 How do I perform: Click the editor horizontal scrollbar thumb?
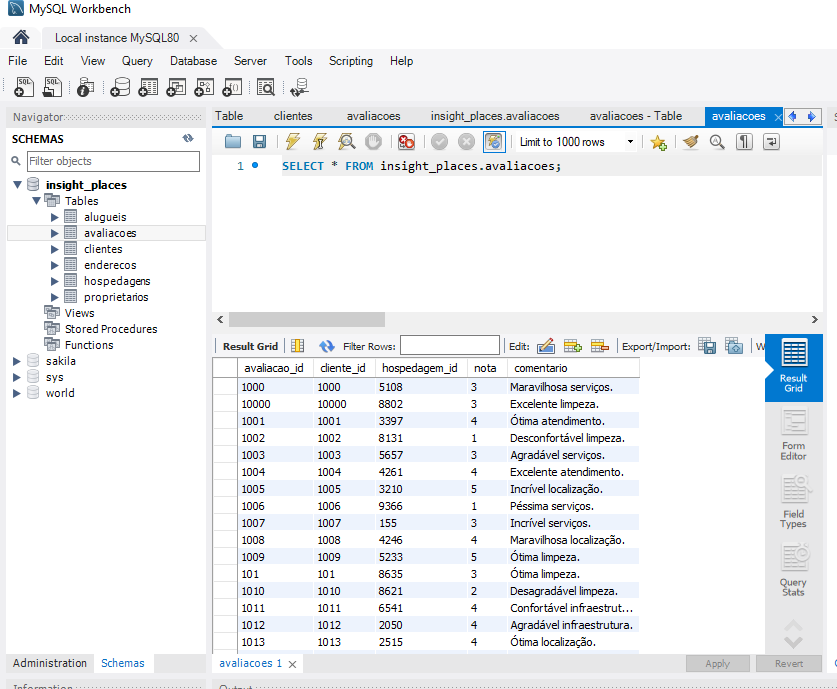tap(307, 319)
